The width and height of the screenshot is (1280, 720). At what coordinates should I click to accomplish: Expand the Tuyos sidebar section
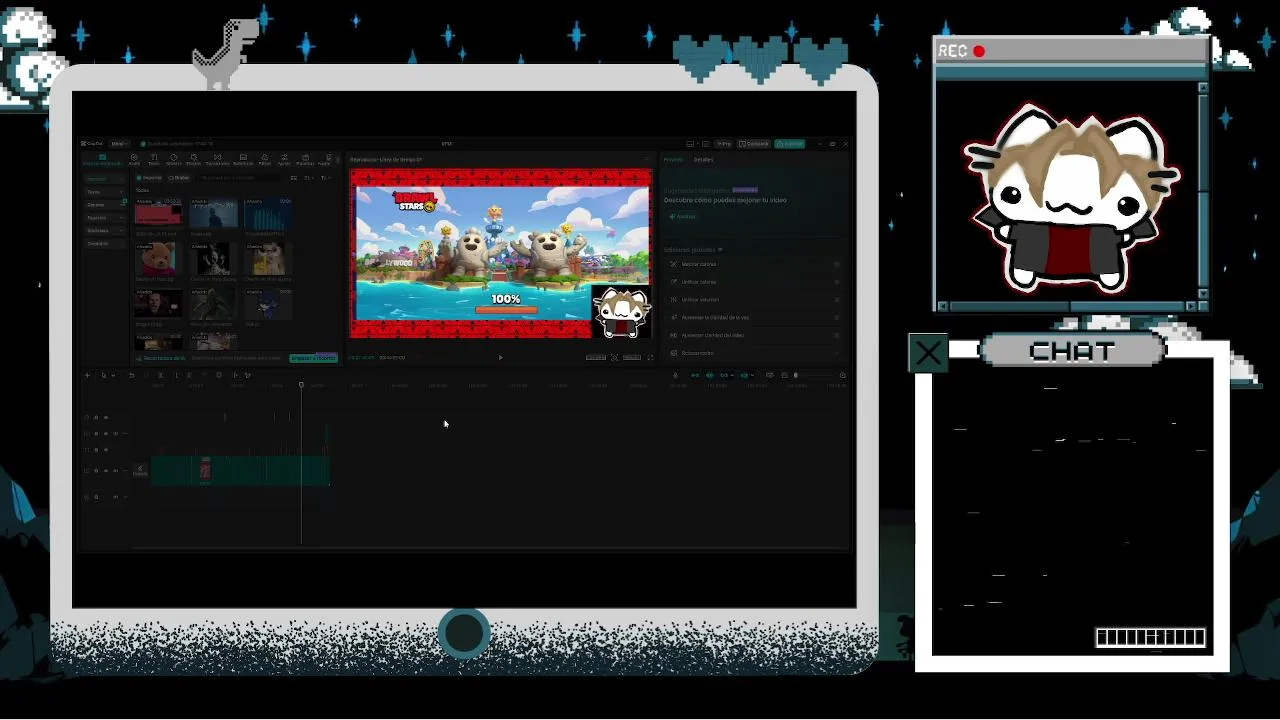(x=105, y=192)
